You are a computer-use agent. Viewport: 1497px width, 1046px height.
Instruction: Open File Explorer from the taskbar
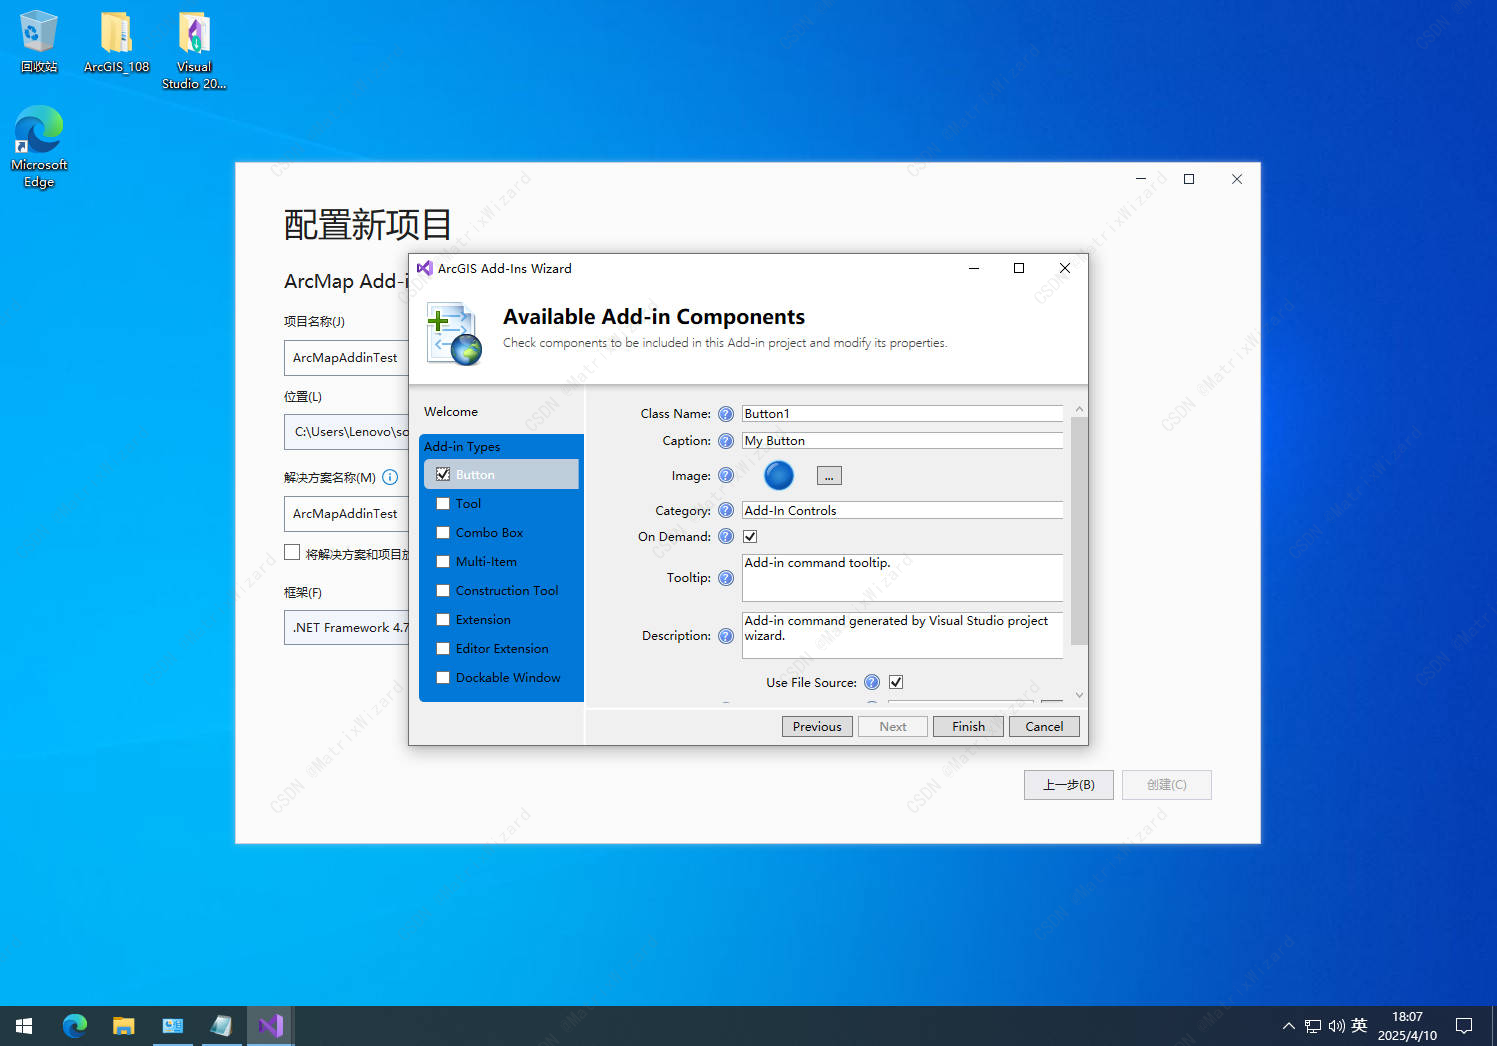pyautogui.click(x=123, y=1026)
